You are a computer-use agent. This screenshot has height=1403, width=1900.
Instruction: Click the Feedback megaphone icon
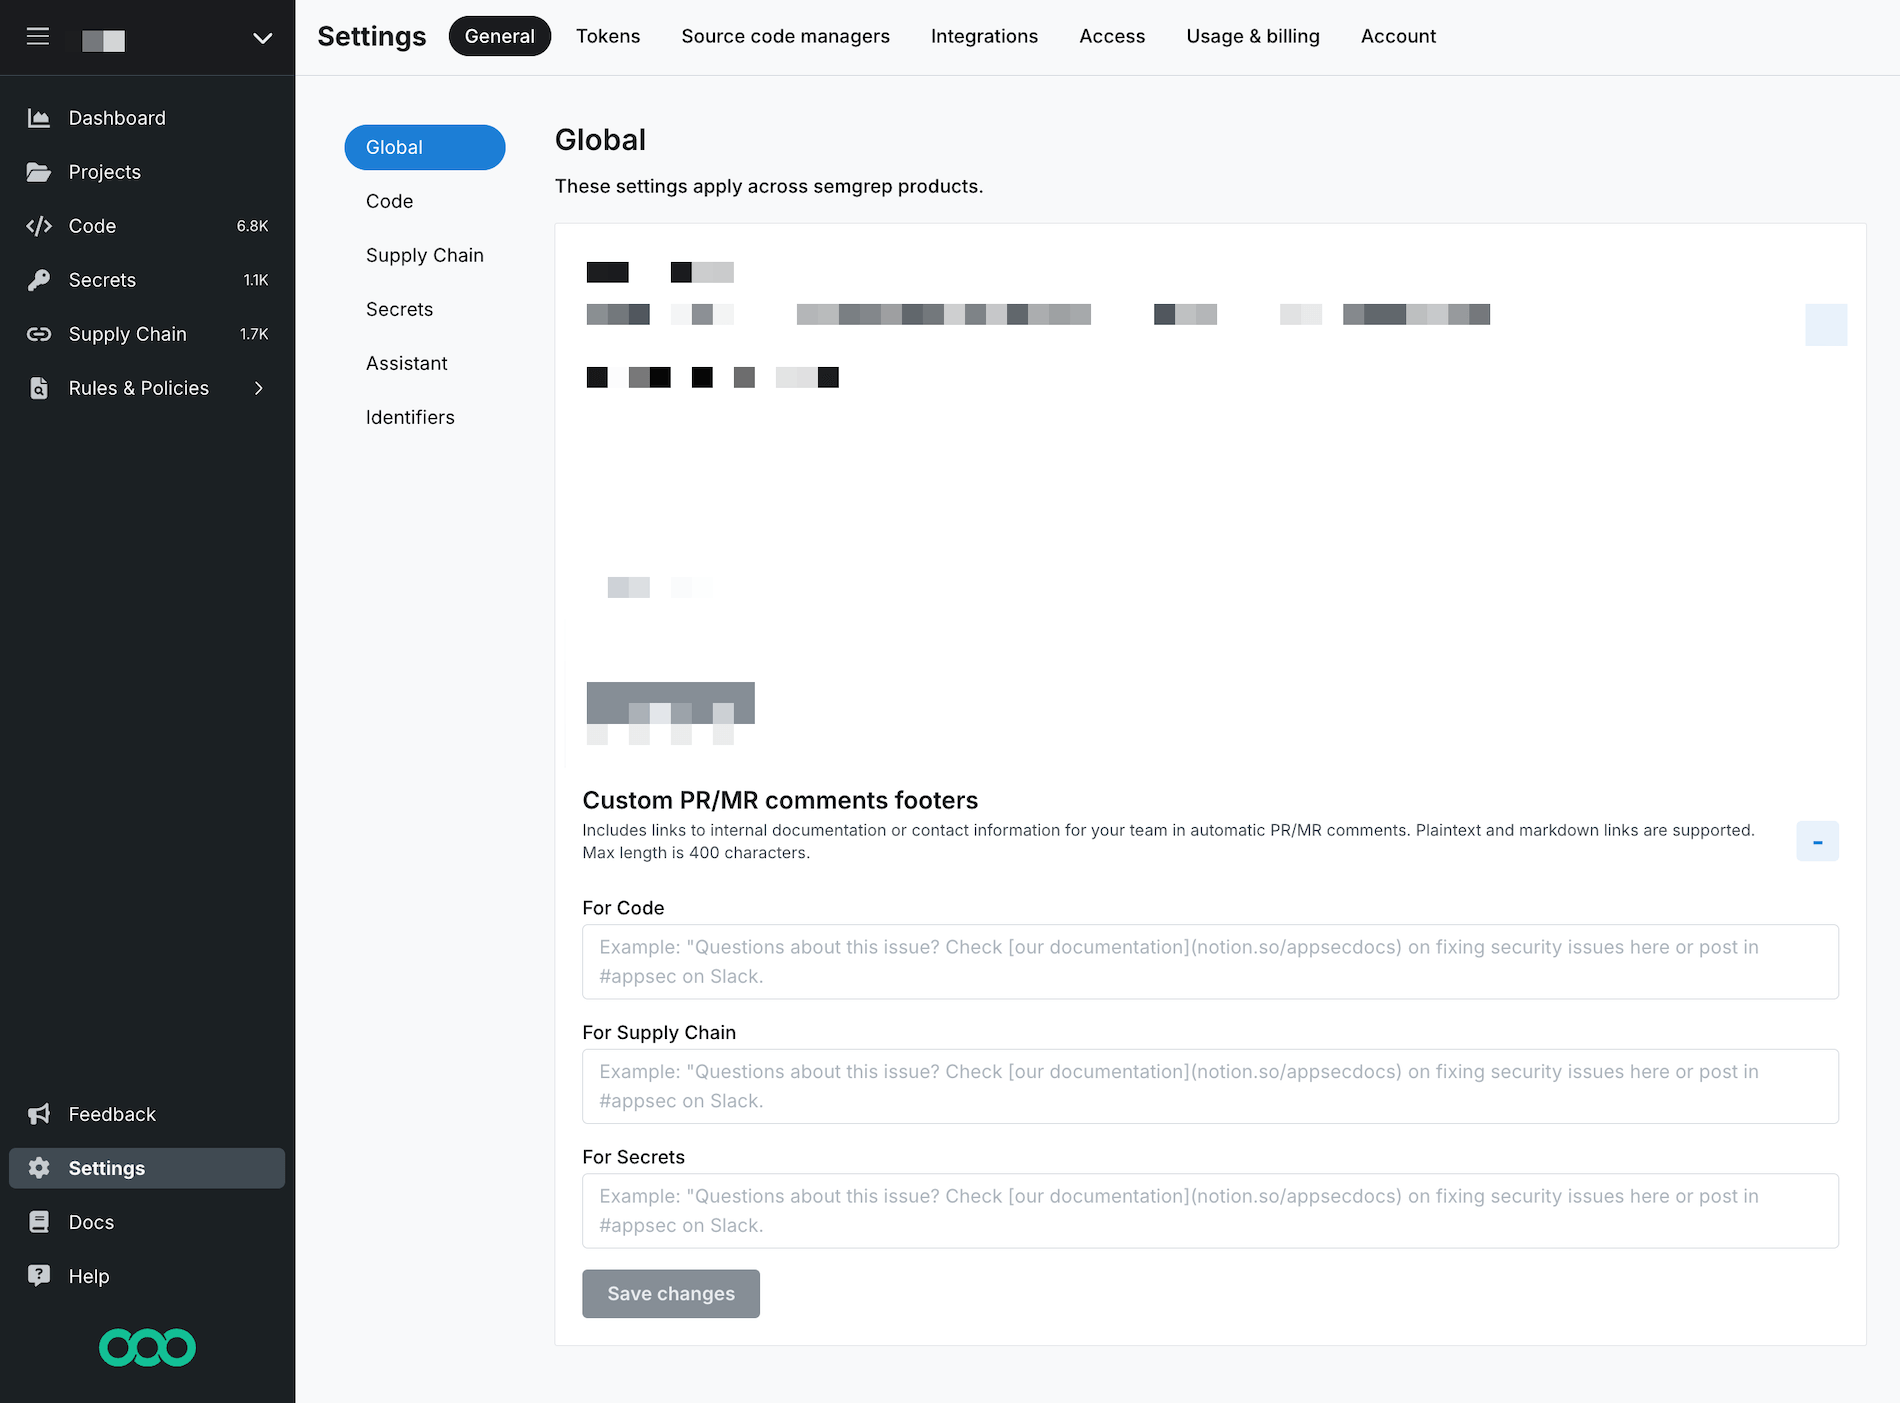click(39, 1113)
